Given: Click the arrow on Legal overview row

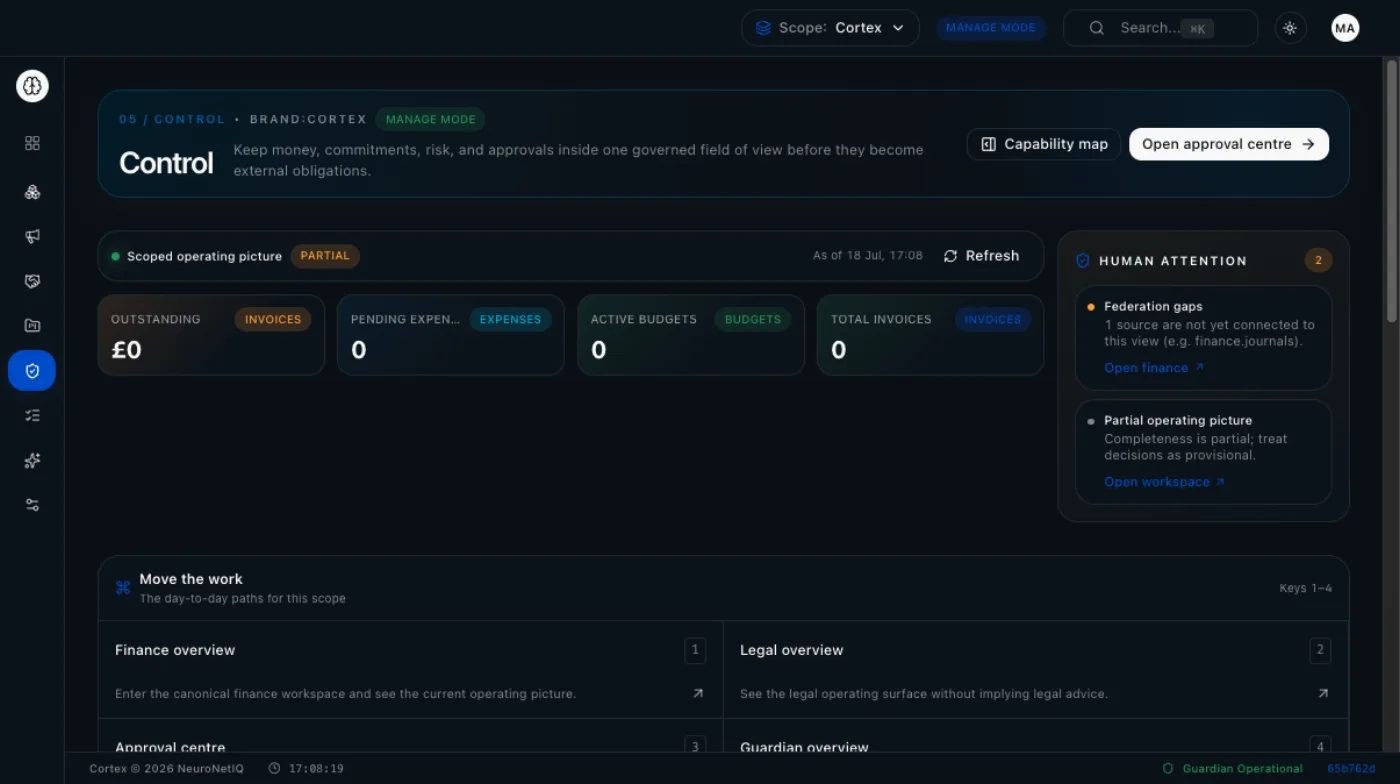Looking at the screenshot, I should coord(1323,693).
